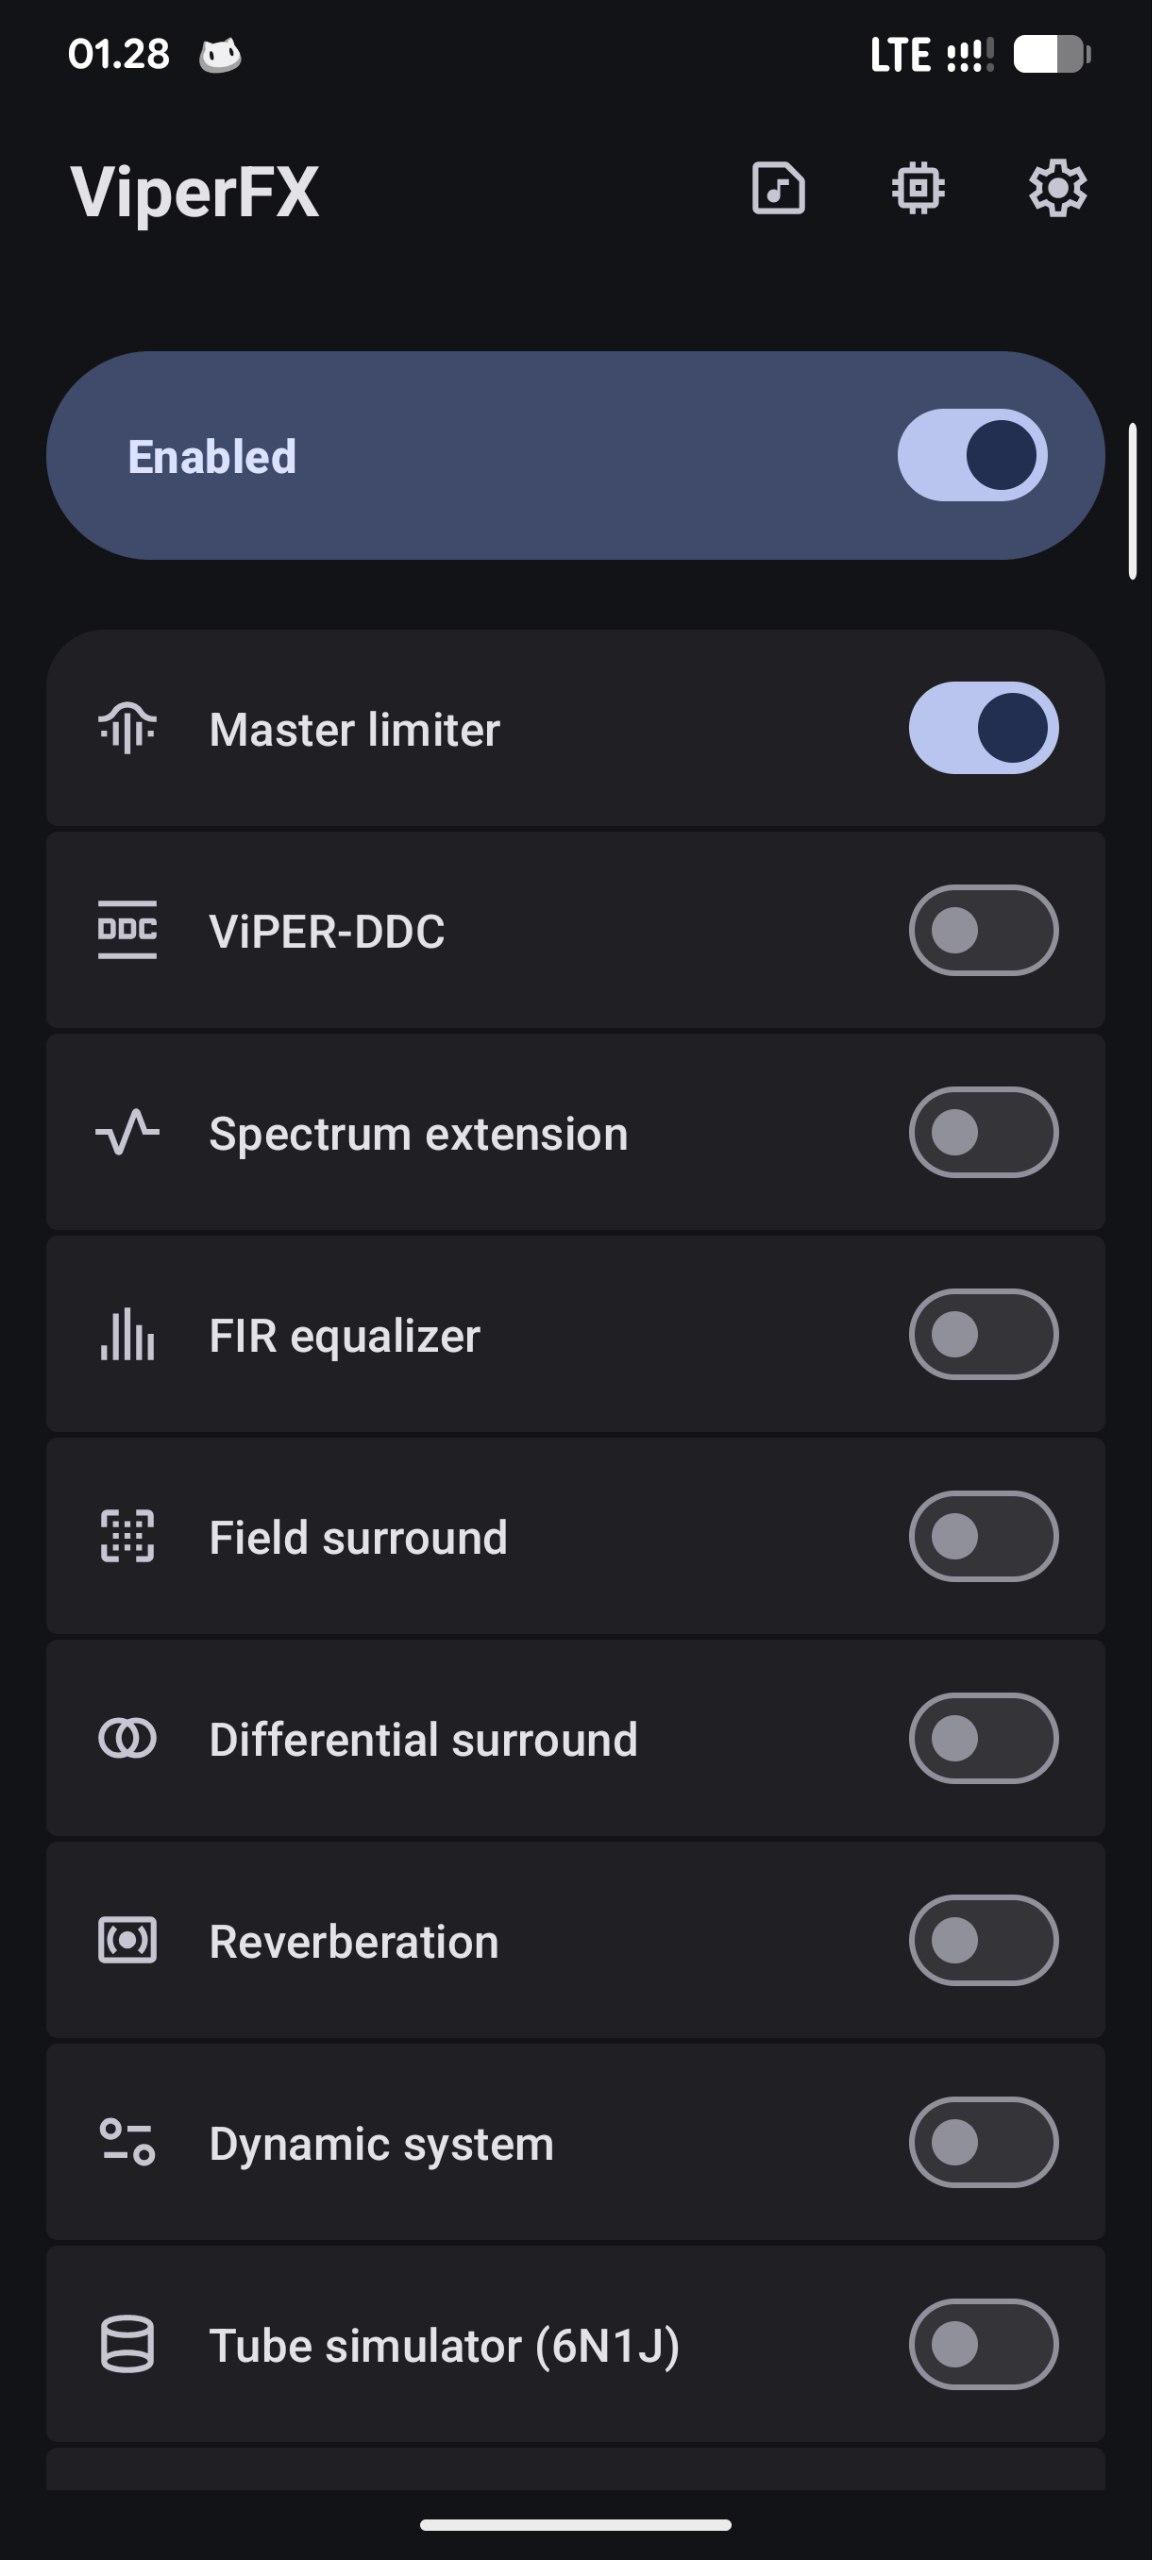Image resolution: width=1152 pixels, height=2560 pixels.
Task: Enable the ViPER-DDC toggle
Action: click(x=983, y=930)
